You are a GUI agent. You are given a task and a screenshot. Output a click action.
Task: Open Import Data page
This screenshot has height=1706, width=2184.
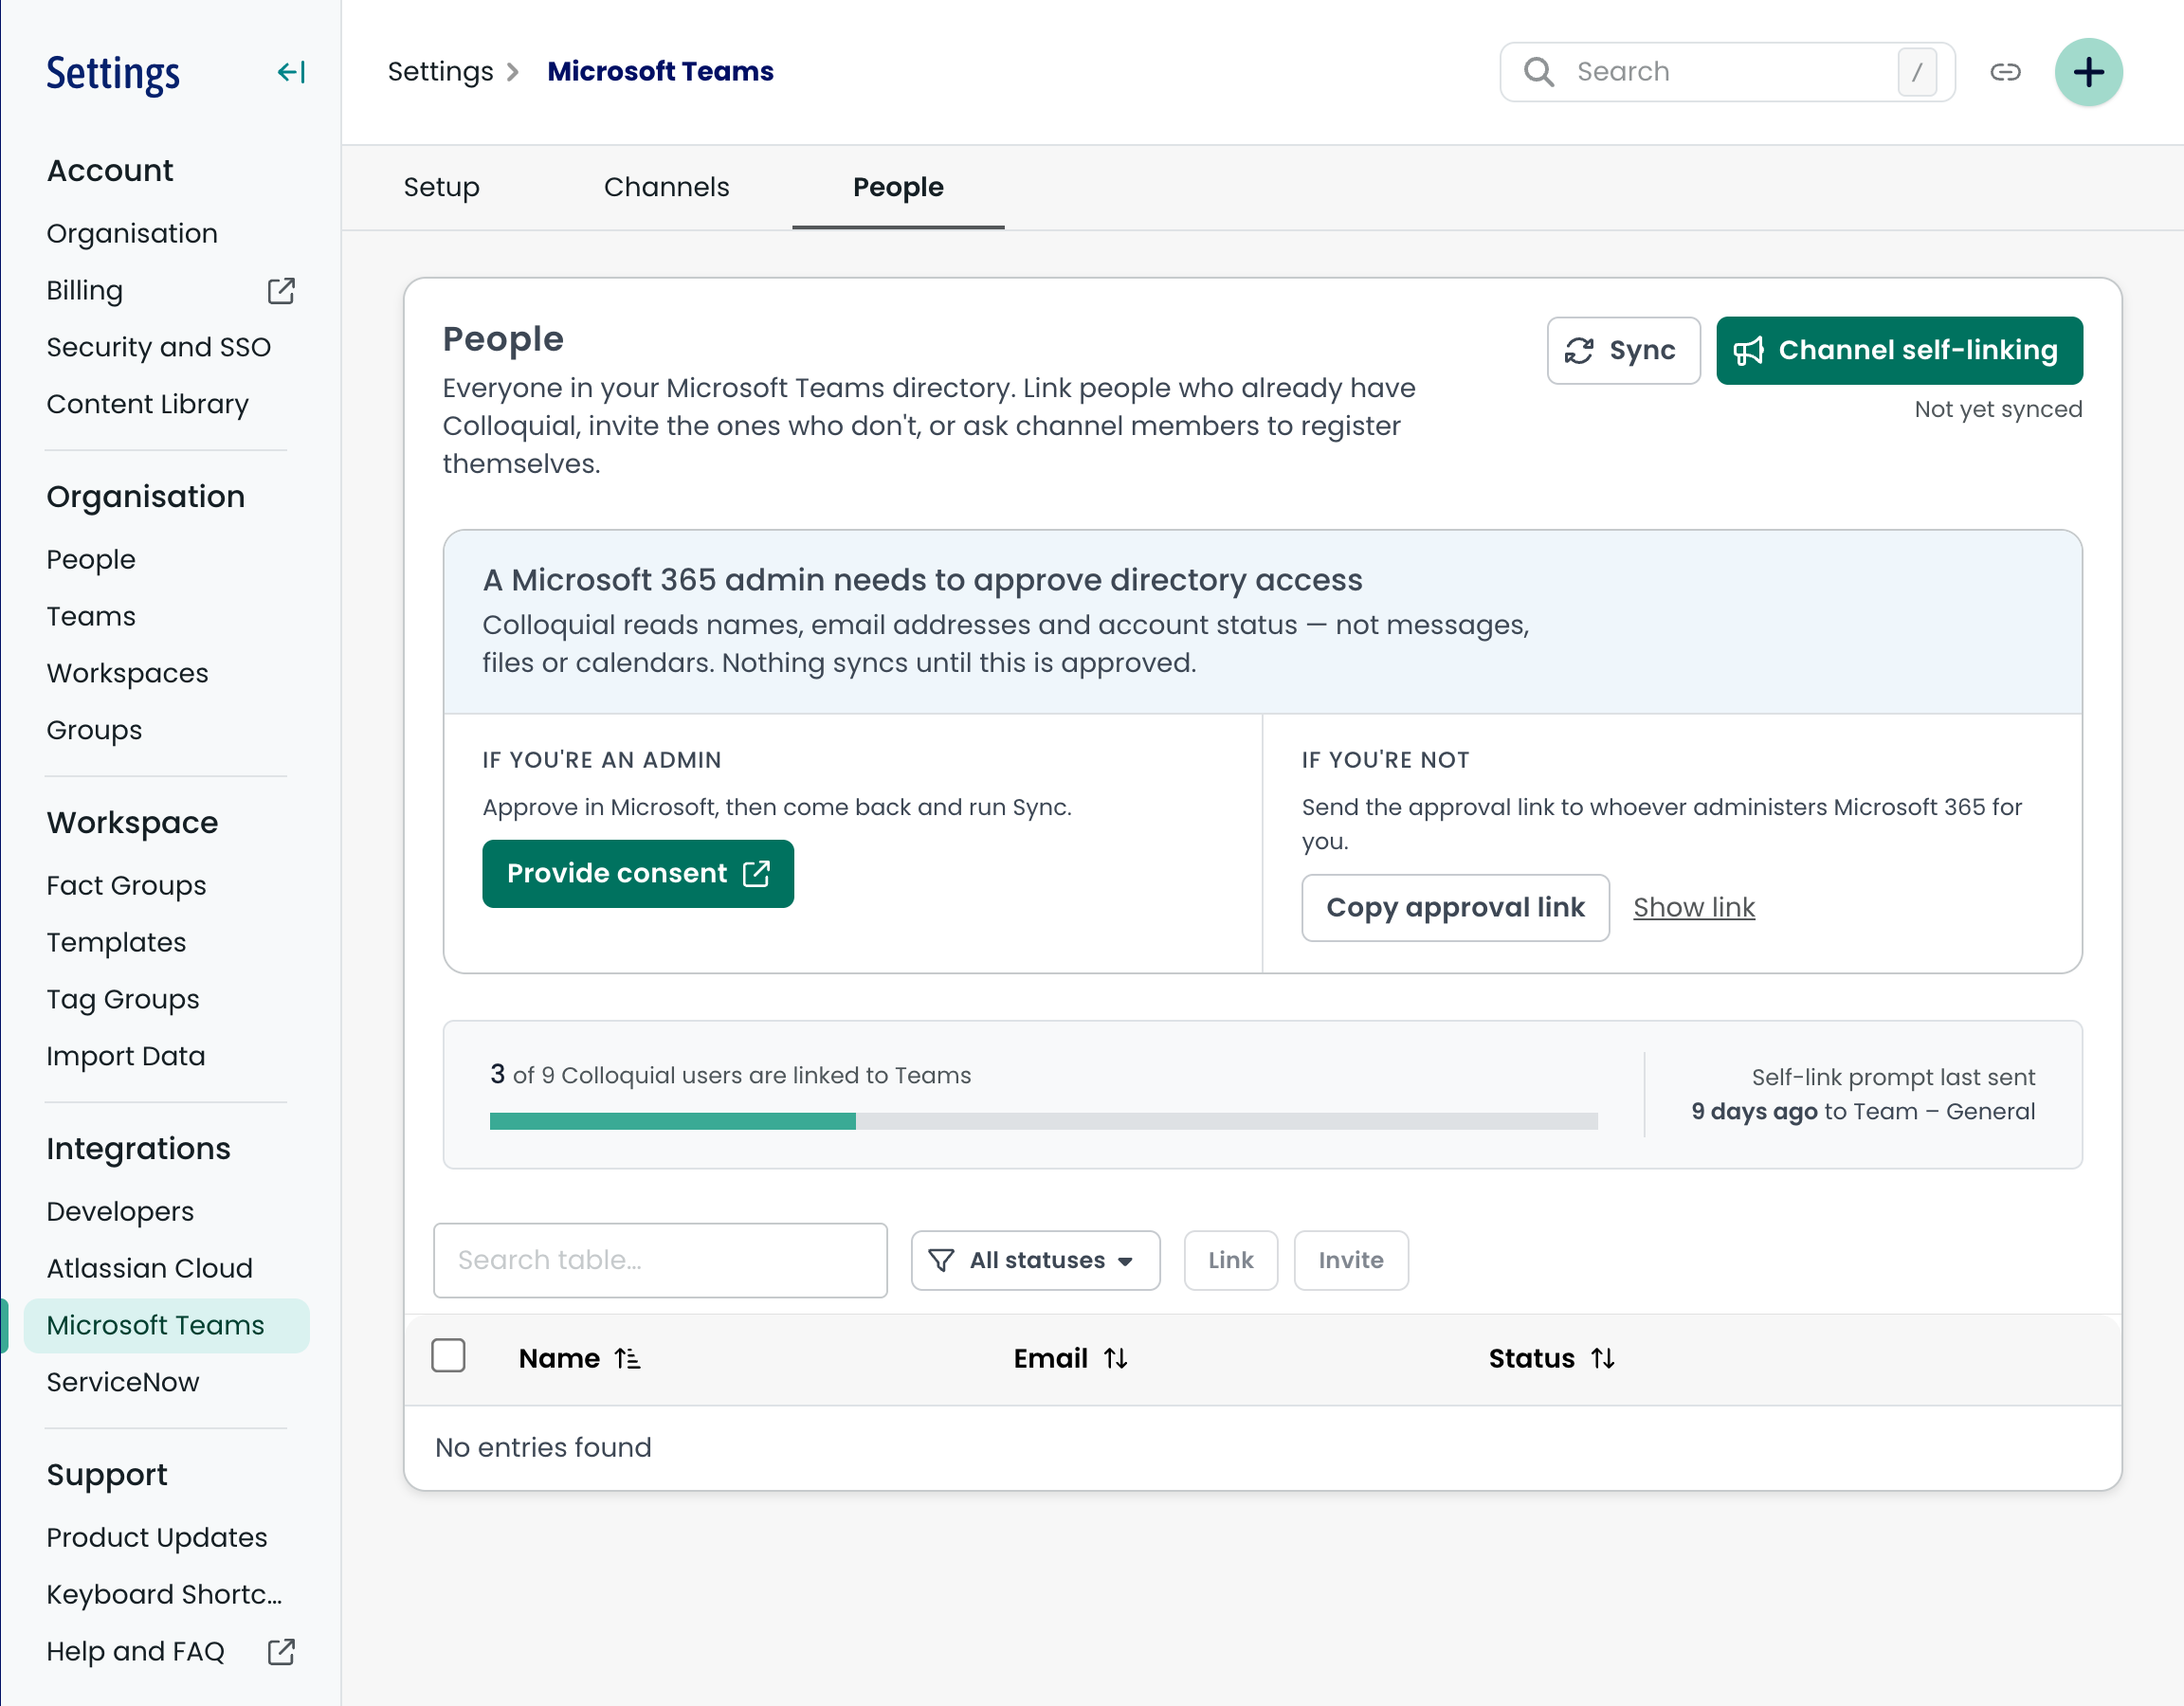click(x=125, y=1056)
